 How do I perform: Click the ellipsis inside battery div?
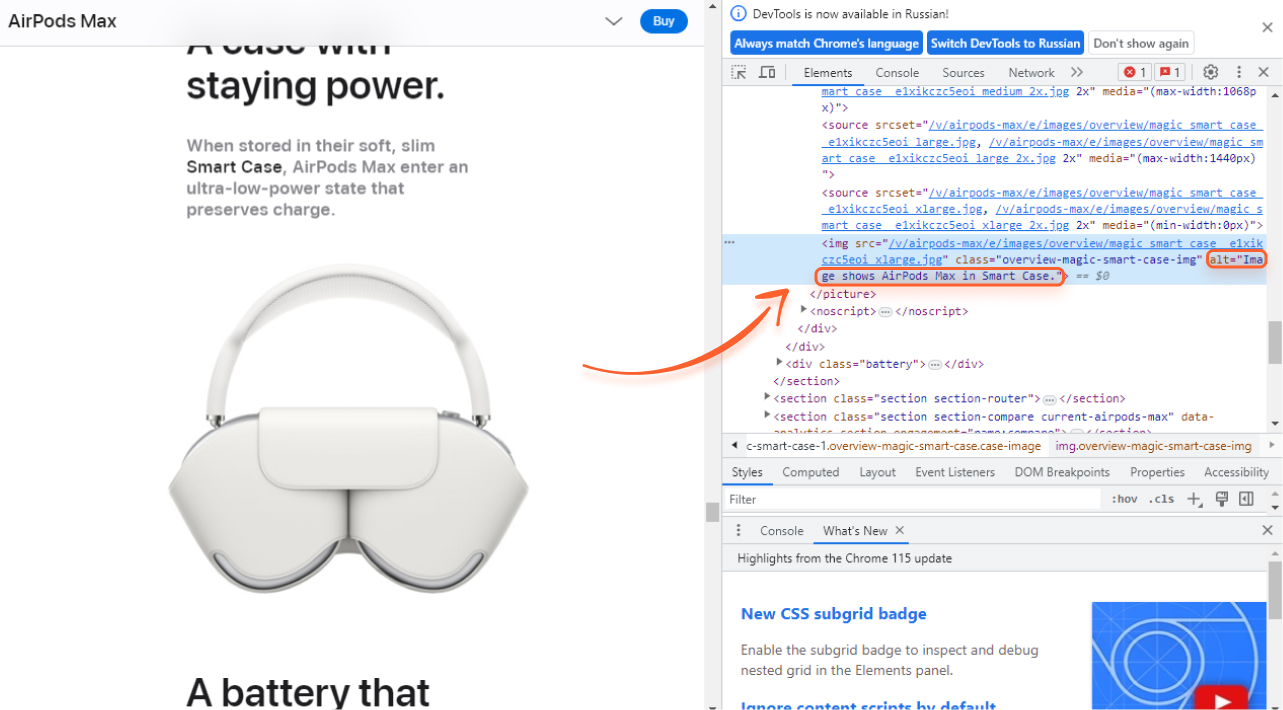(x=935, y=364)
